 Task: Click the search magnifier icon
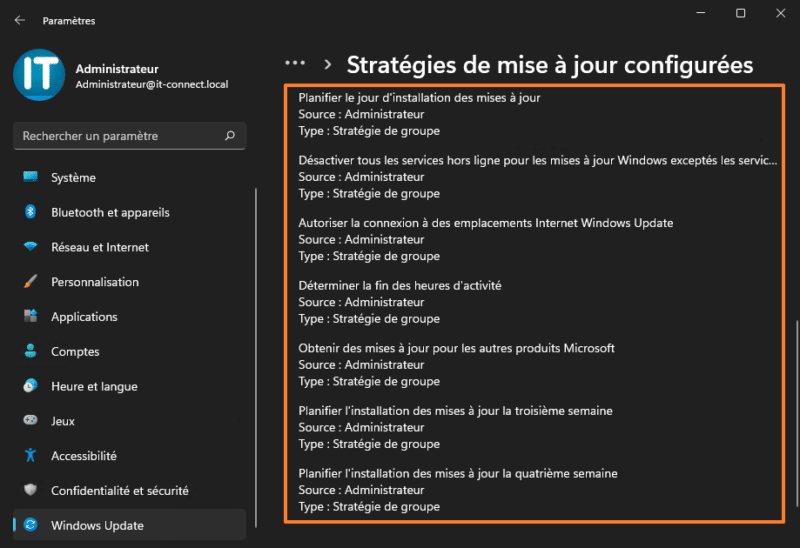(230, 136)
